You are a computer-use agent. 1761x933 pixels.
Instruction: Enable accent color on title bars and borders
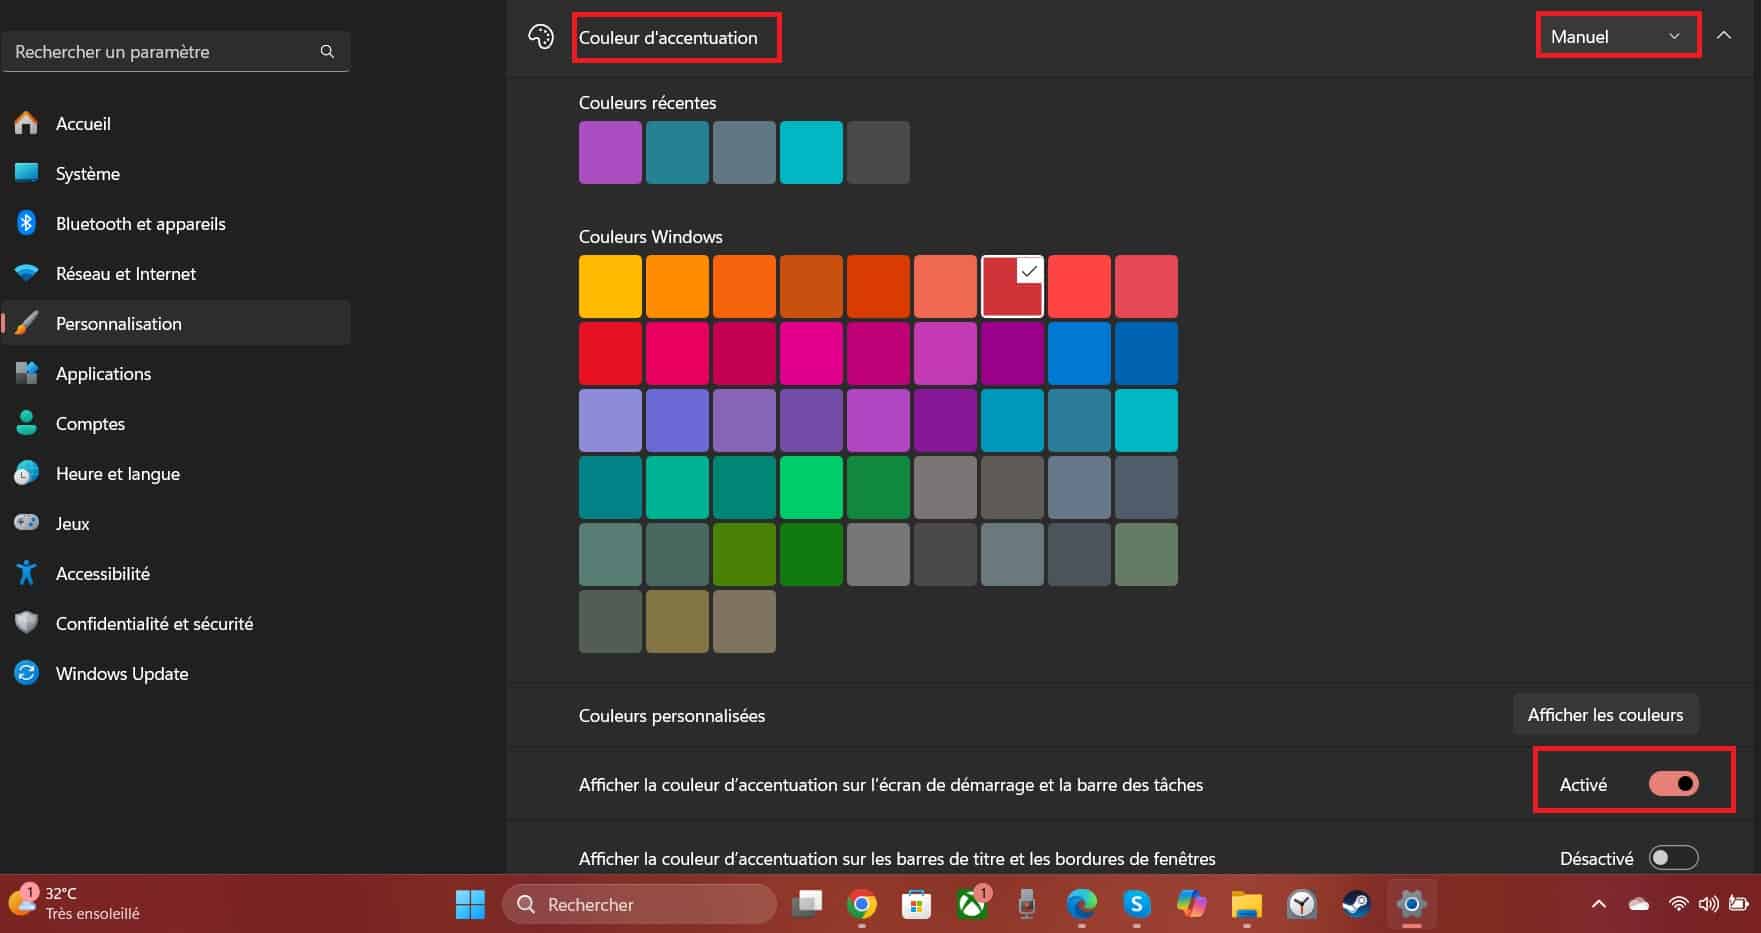pos(1672,858)
